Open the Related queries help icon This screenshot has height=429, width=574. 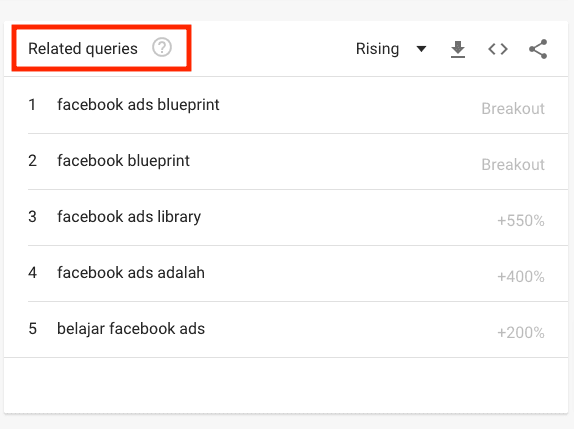tap(162, 48)
